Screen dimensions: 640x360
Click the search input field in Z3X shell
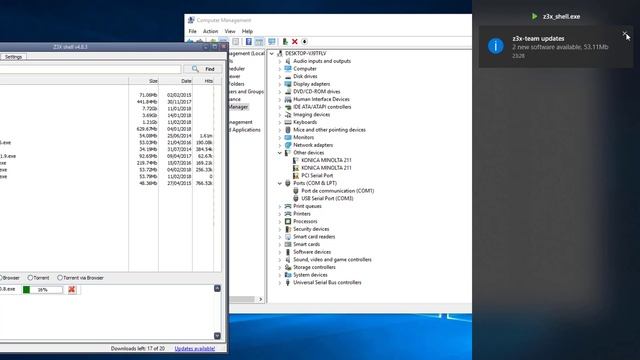coord(90,69)
